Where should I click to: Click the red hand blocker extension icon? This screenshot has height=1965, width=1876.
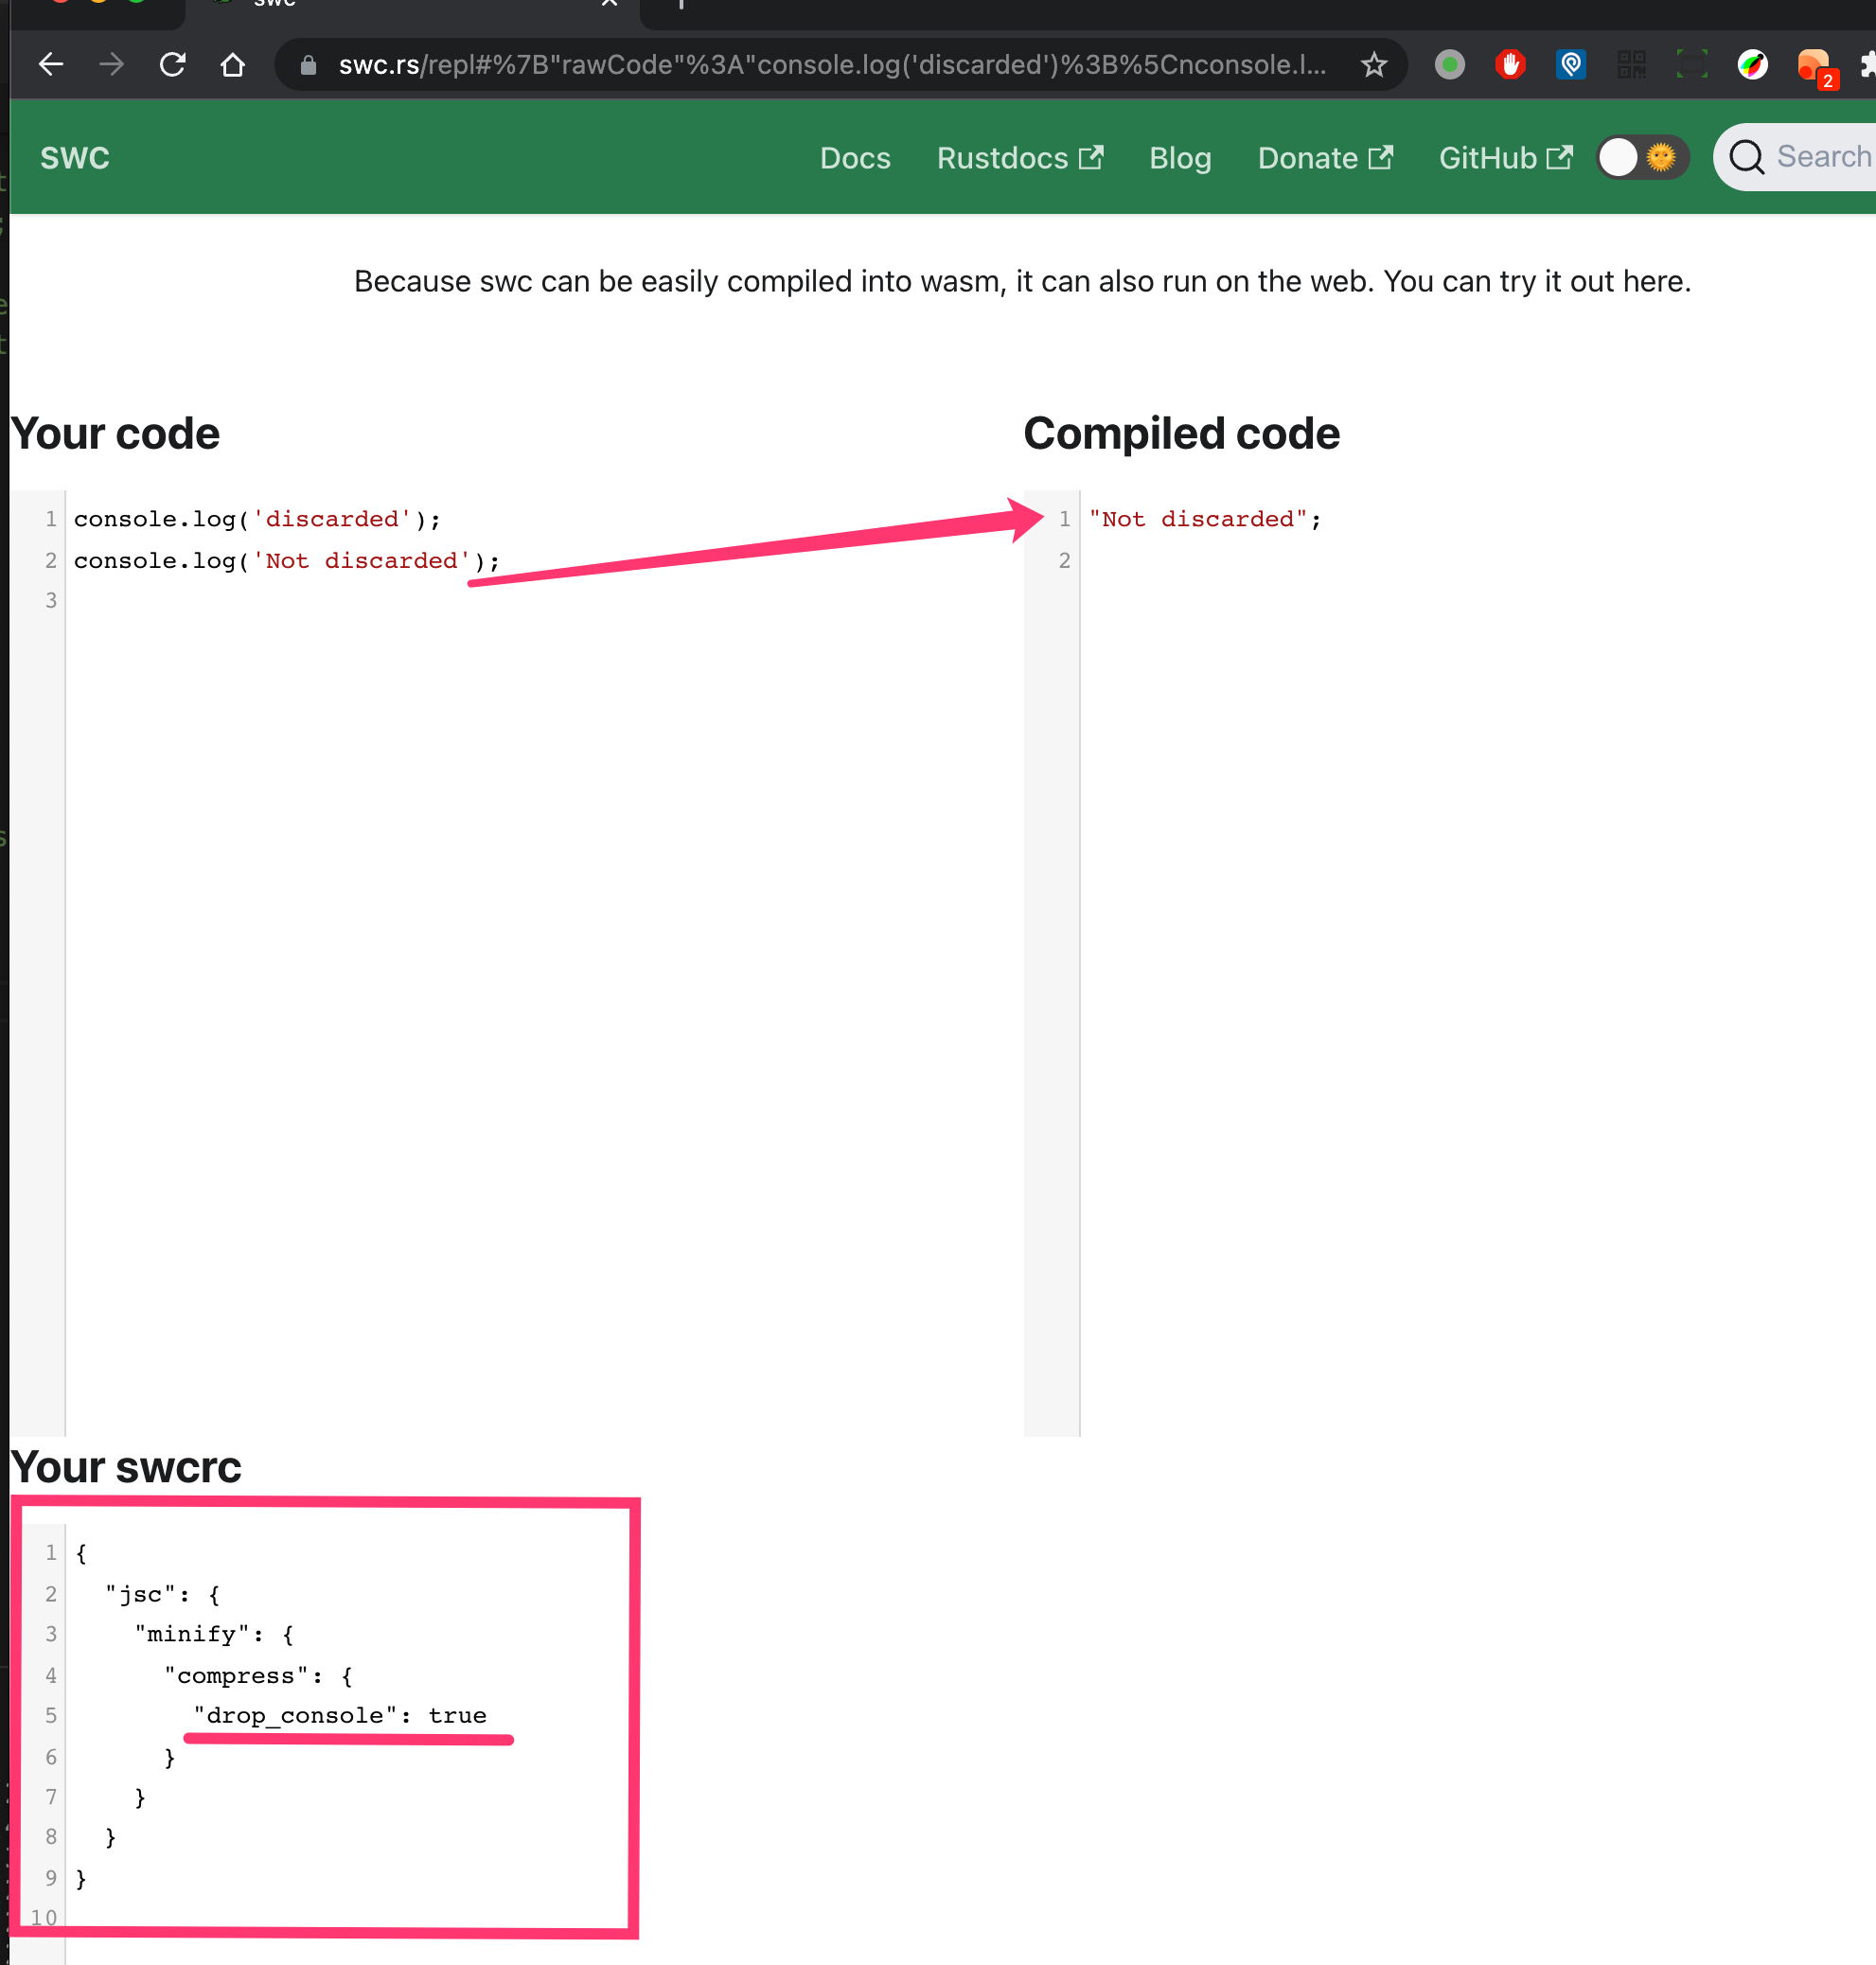[1510, 65]
